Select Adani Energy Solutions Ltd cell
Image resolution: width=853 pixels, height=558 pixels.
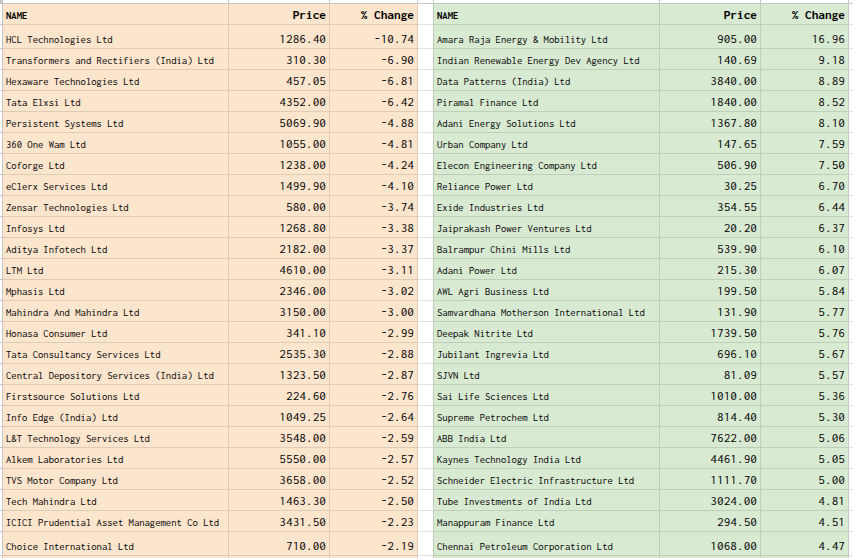[x=546, y=123]
